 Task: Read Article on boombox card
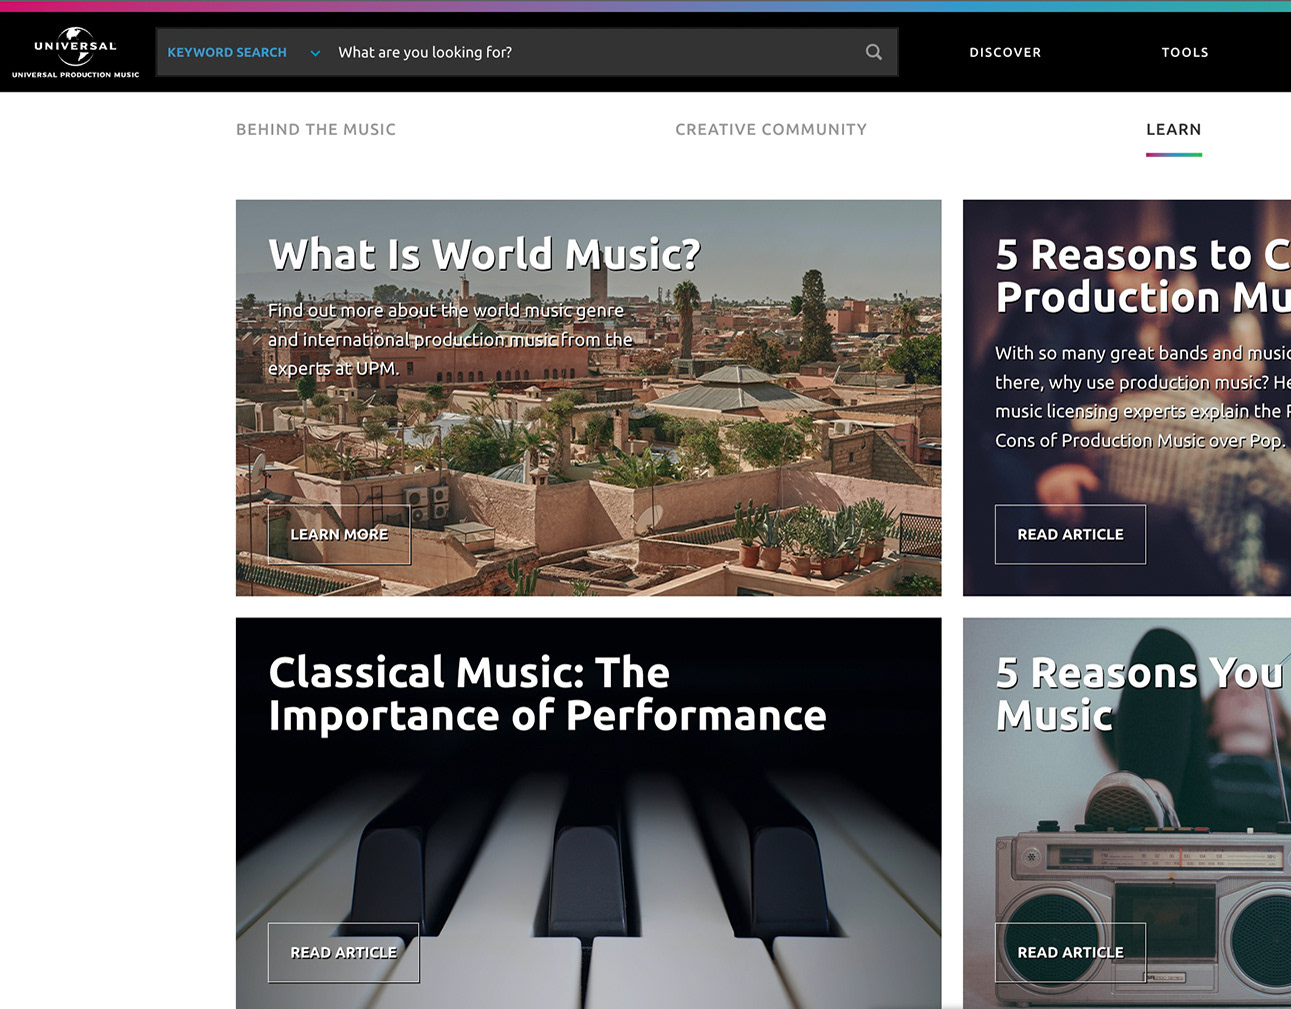coord(1070,952)
